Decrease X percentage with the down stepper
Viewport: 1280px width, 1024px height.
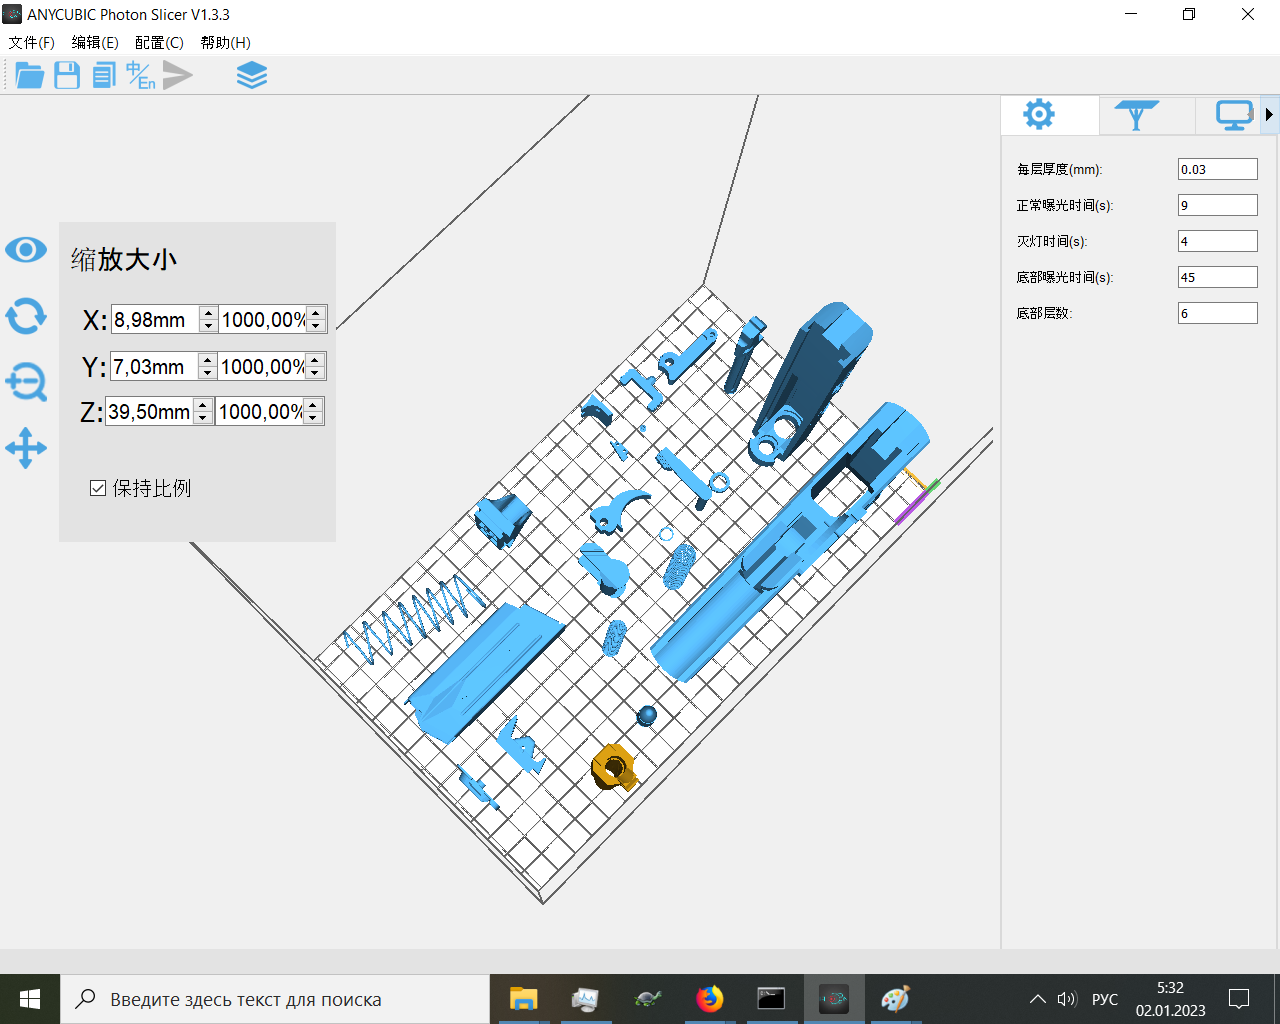pyautogui.click(x=316, y=327)
